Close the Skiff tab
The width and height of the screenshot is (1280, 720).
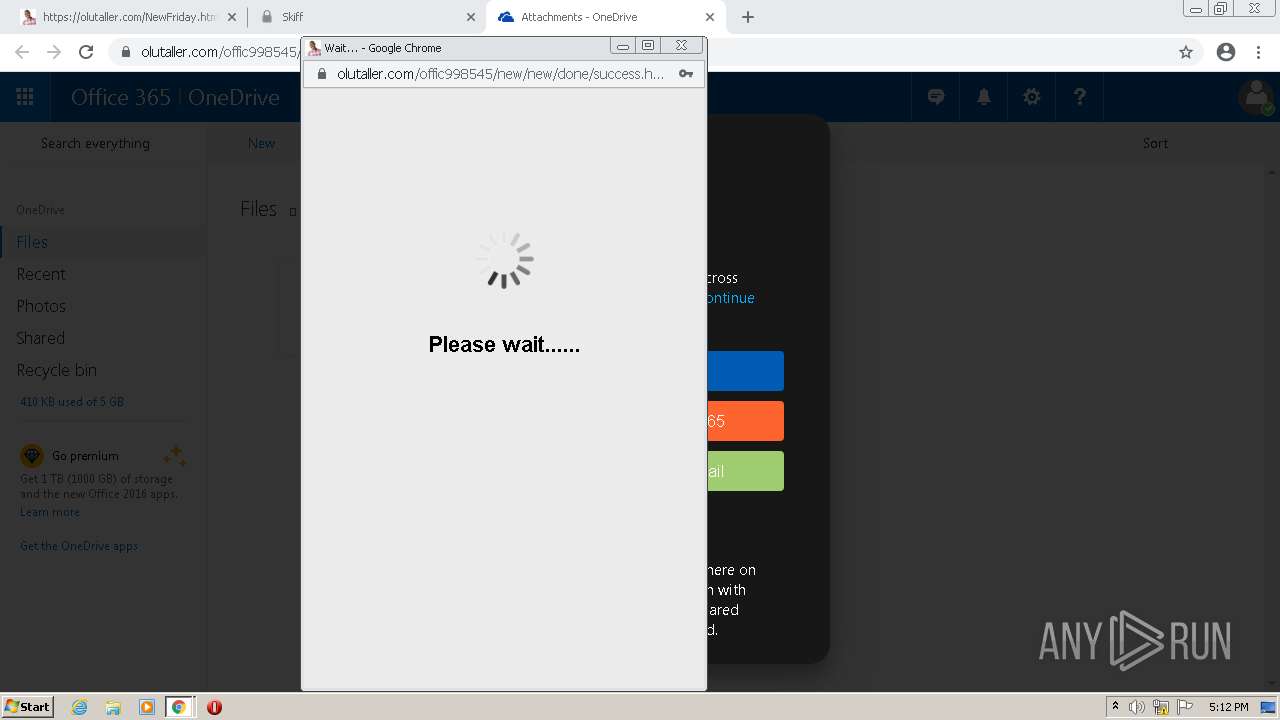pos(471,17)
